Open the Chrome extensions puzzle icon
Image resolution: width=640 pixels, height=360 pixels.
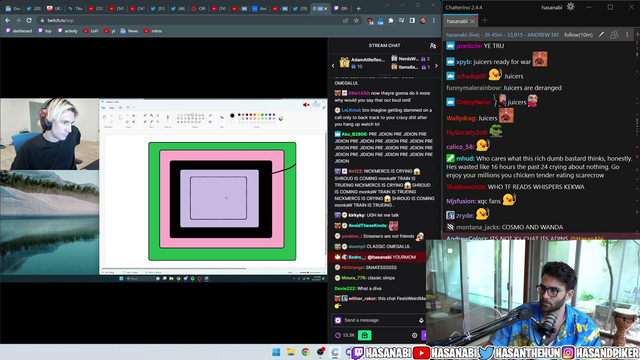click(391, 20)
